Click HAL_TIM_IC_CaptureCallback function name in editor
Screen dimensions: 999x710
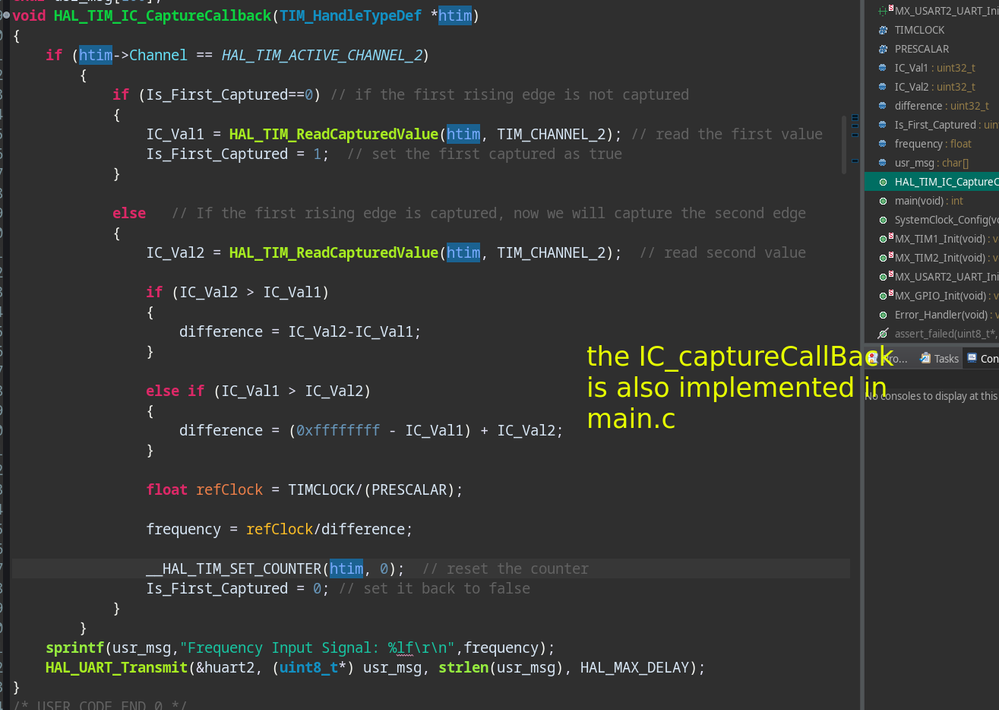(162, 15)
